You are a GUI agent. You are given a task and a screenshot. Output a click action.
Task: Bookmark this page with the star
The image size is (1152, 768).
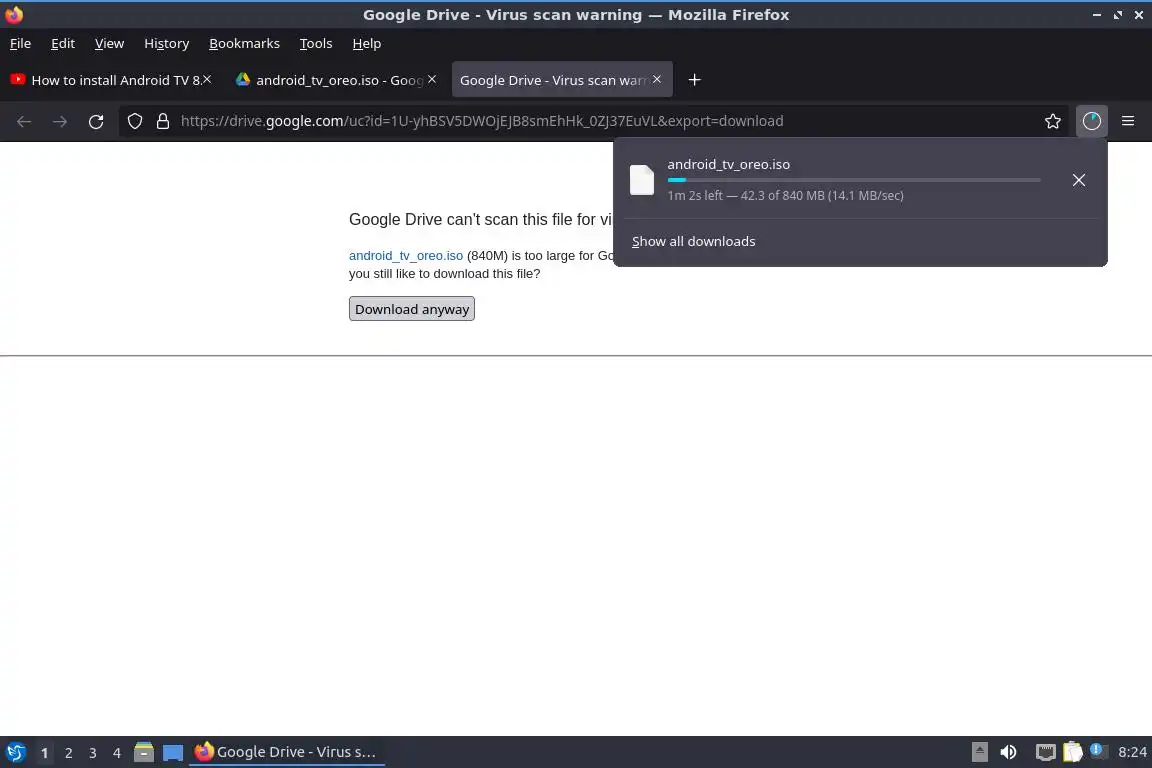tap(1053, 121)
